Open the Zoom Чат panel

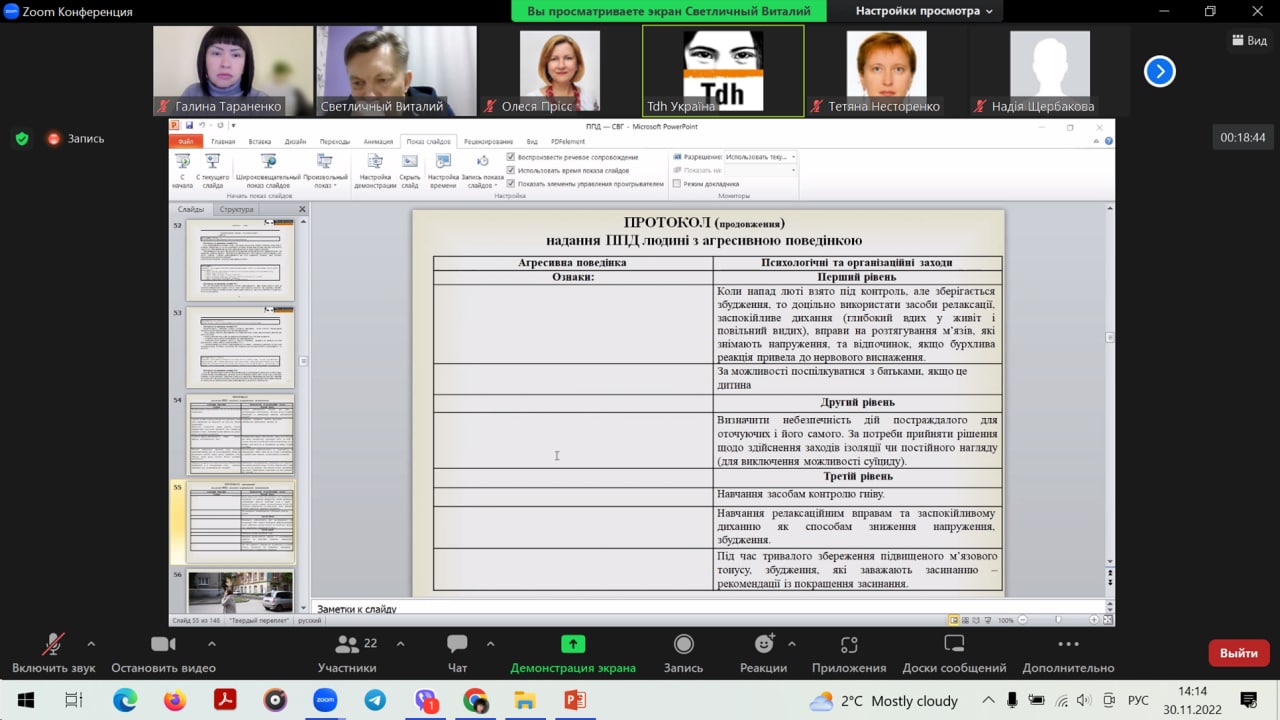point(457,645)
